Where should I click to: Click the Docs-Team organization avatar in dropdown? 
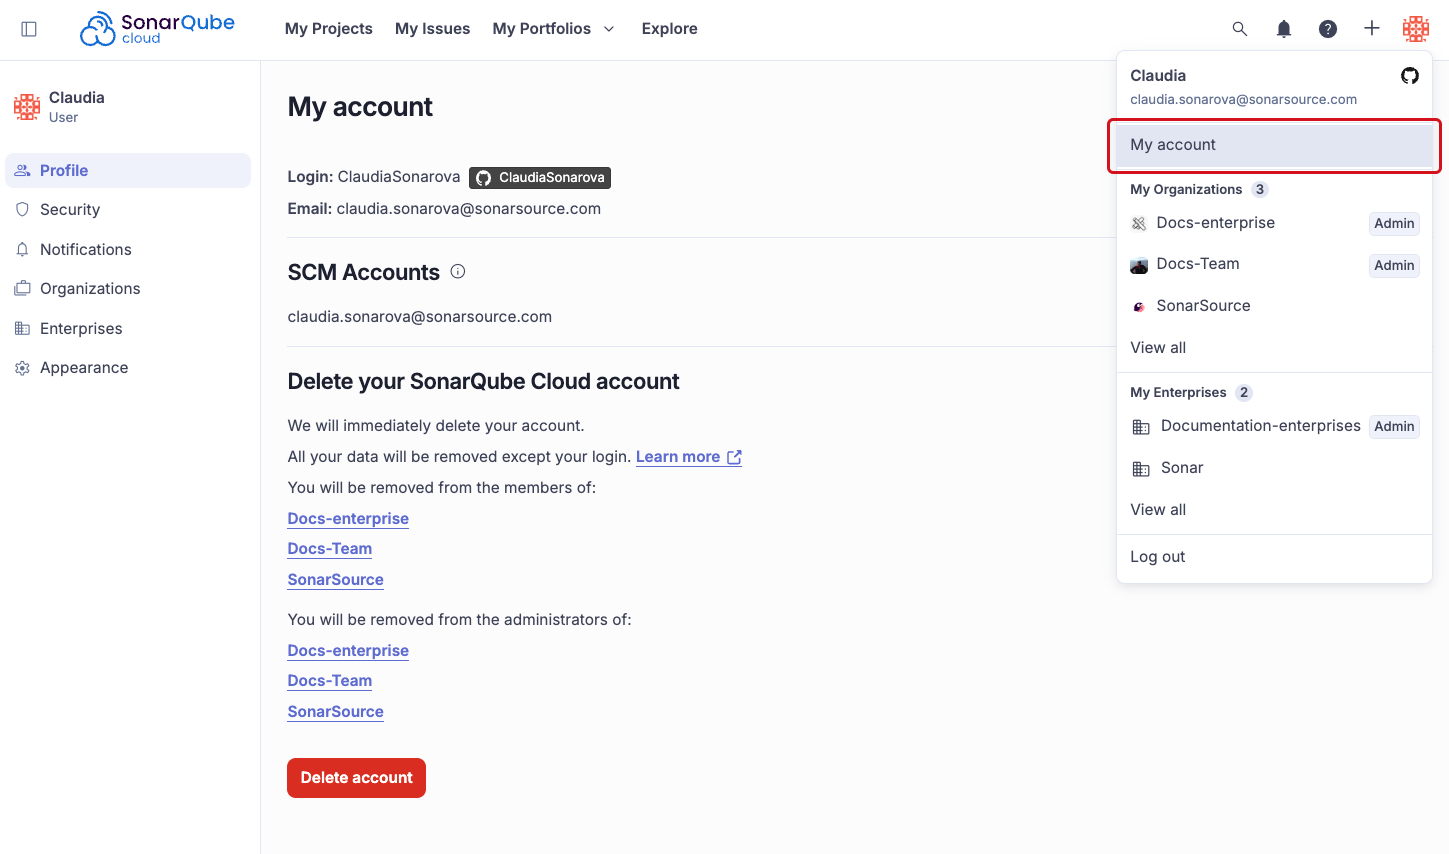coord(1139,265)
